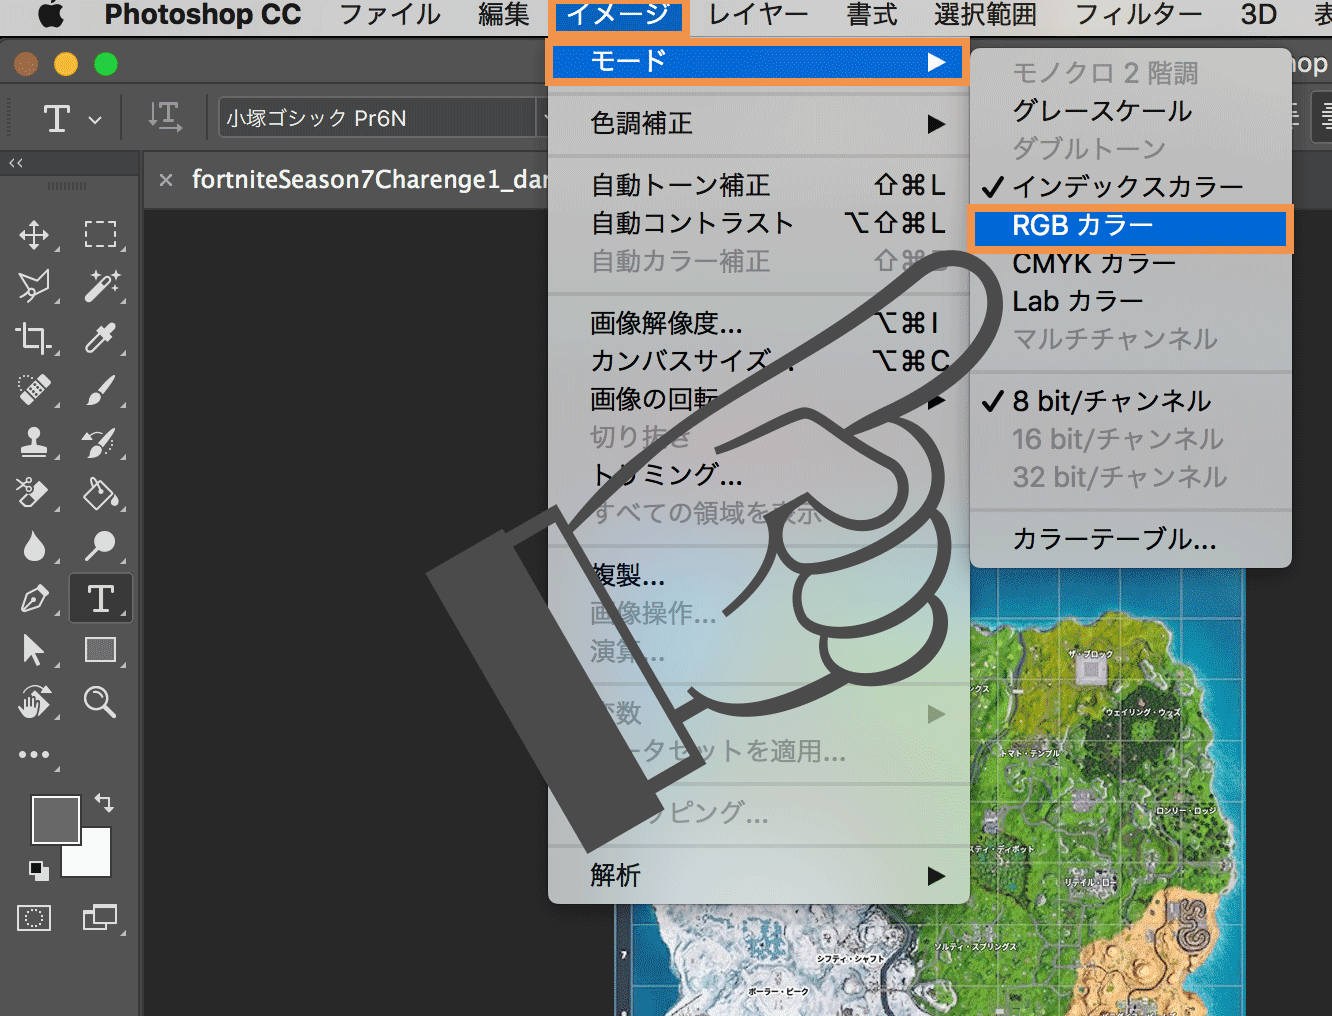Expand the 色調補正 submenu
This screenshot has height=1016, width=1332.
tap(759, 124)
